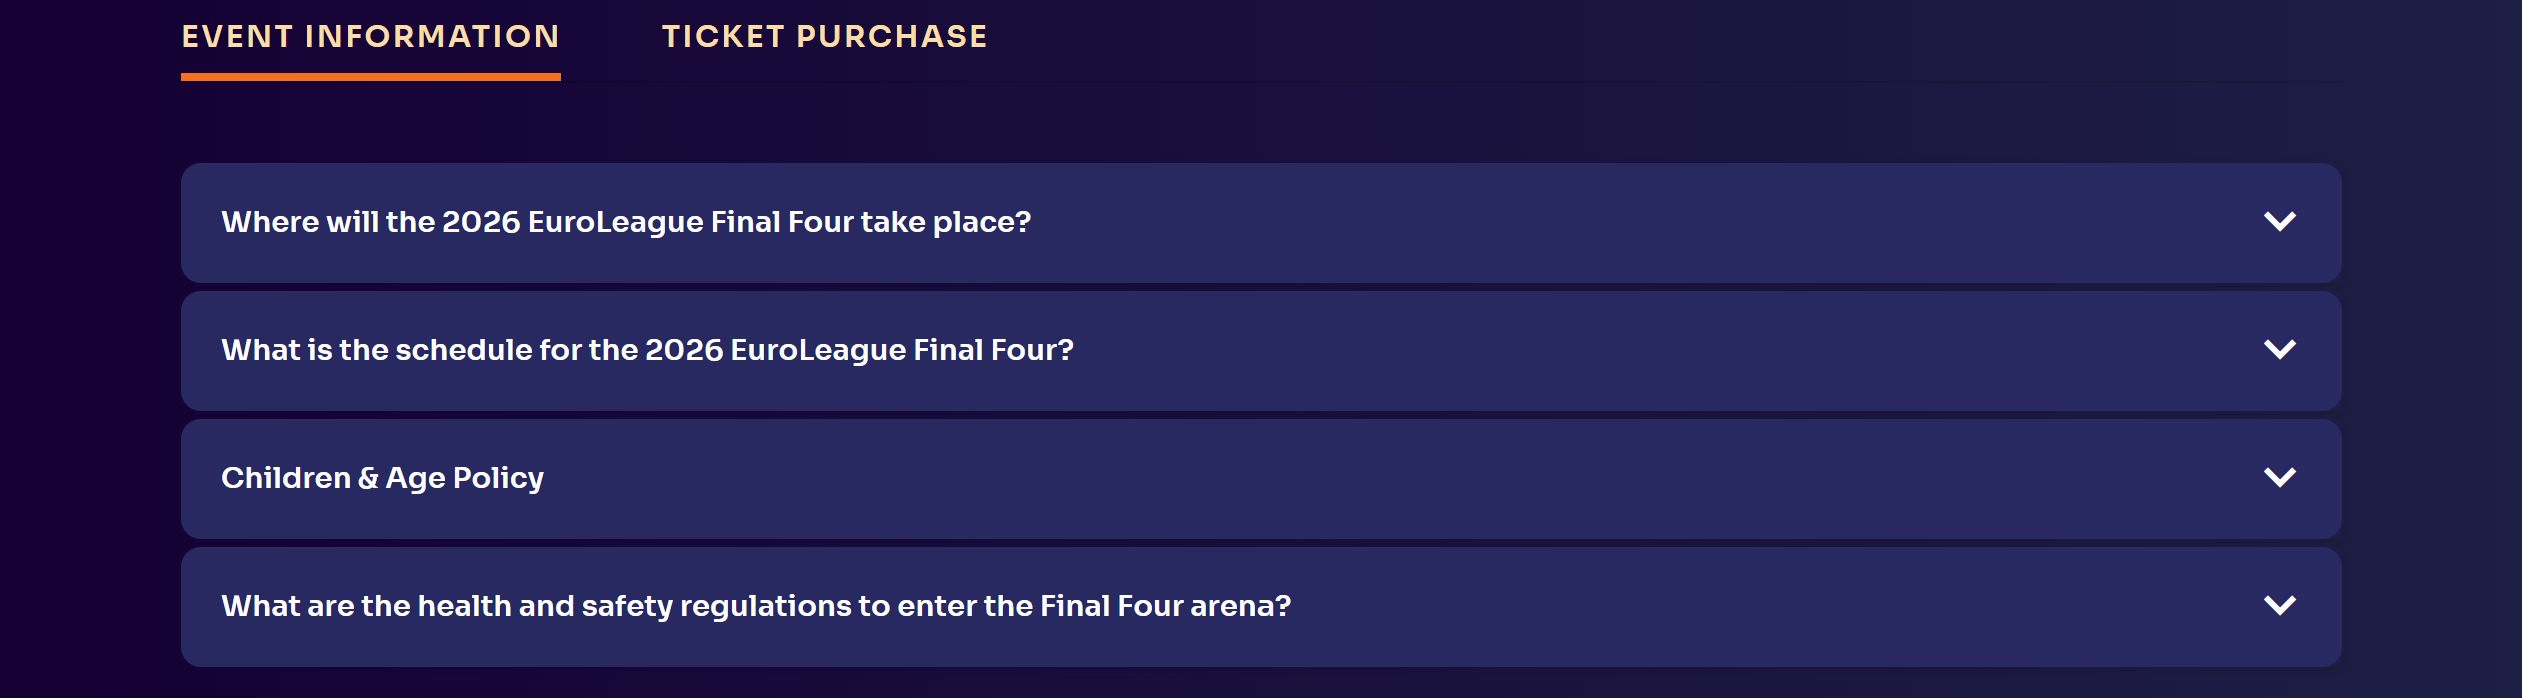Click 'Final Four arena?' in the last question
Viewport: 2522px width, 698px height.
point(1165,606)
